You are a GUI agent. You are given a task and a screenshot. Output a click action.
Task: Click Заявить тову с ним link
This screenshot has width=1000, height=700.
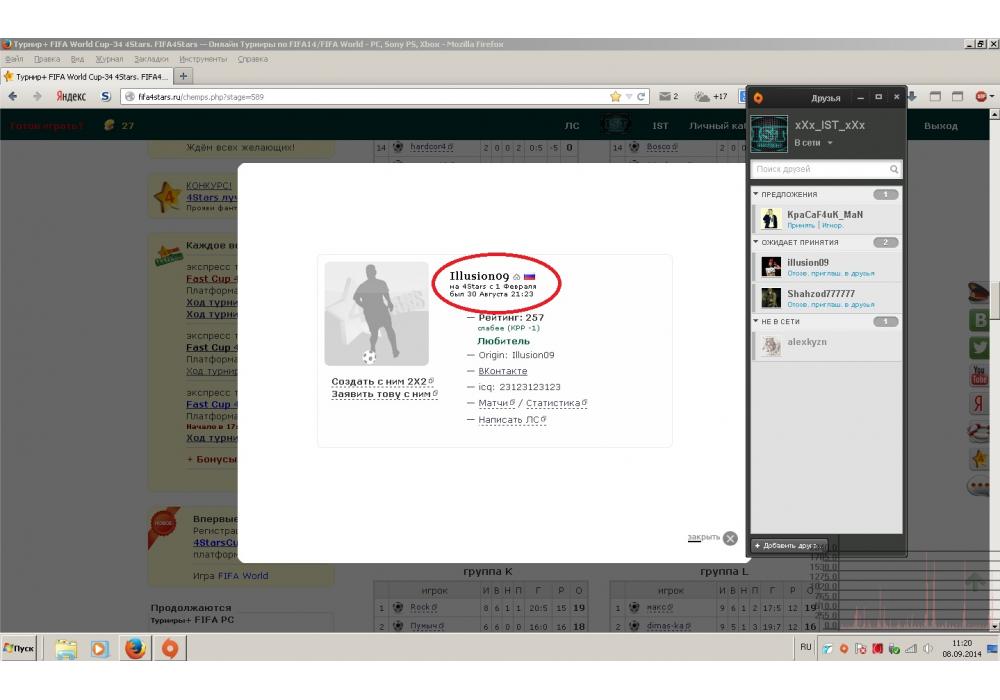pos(384,394)
